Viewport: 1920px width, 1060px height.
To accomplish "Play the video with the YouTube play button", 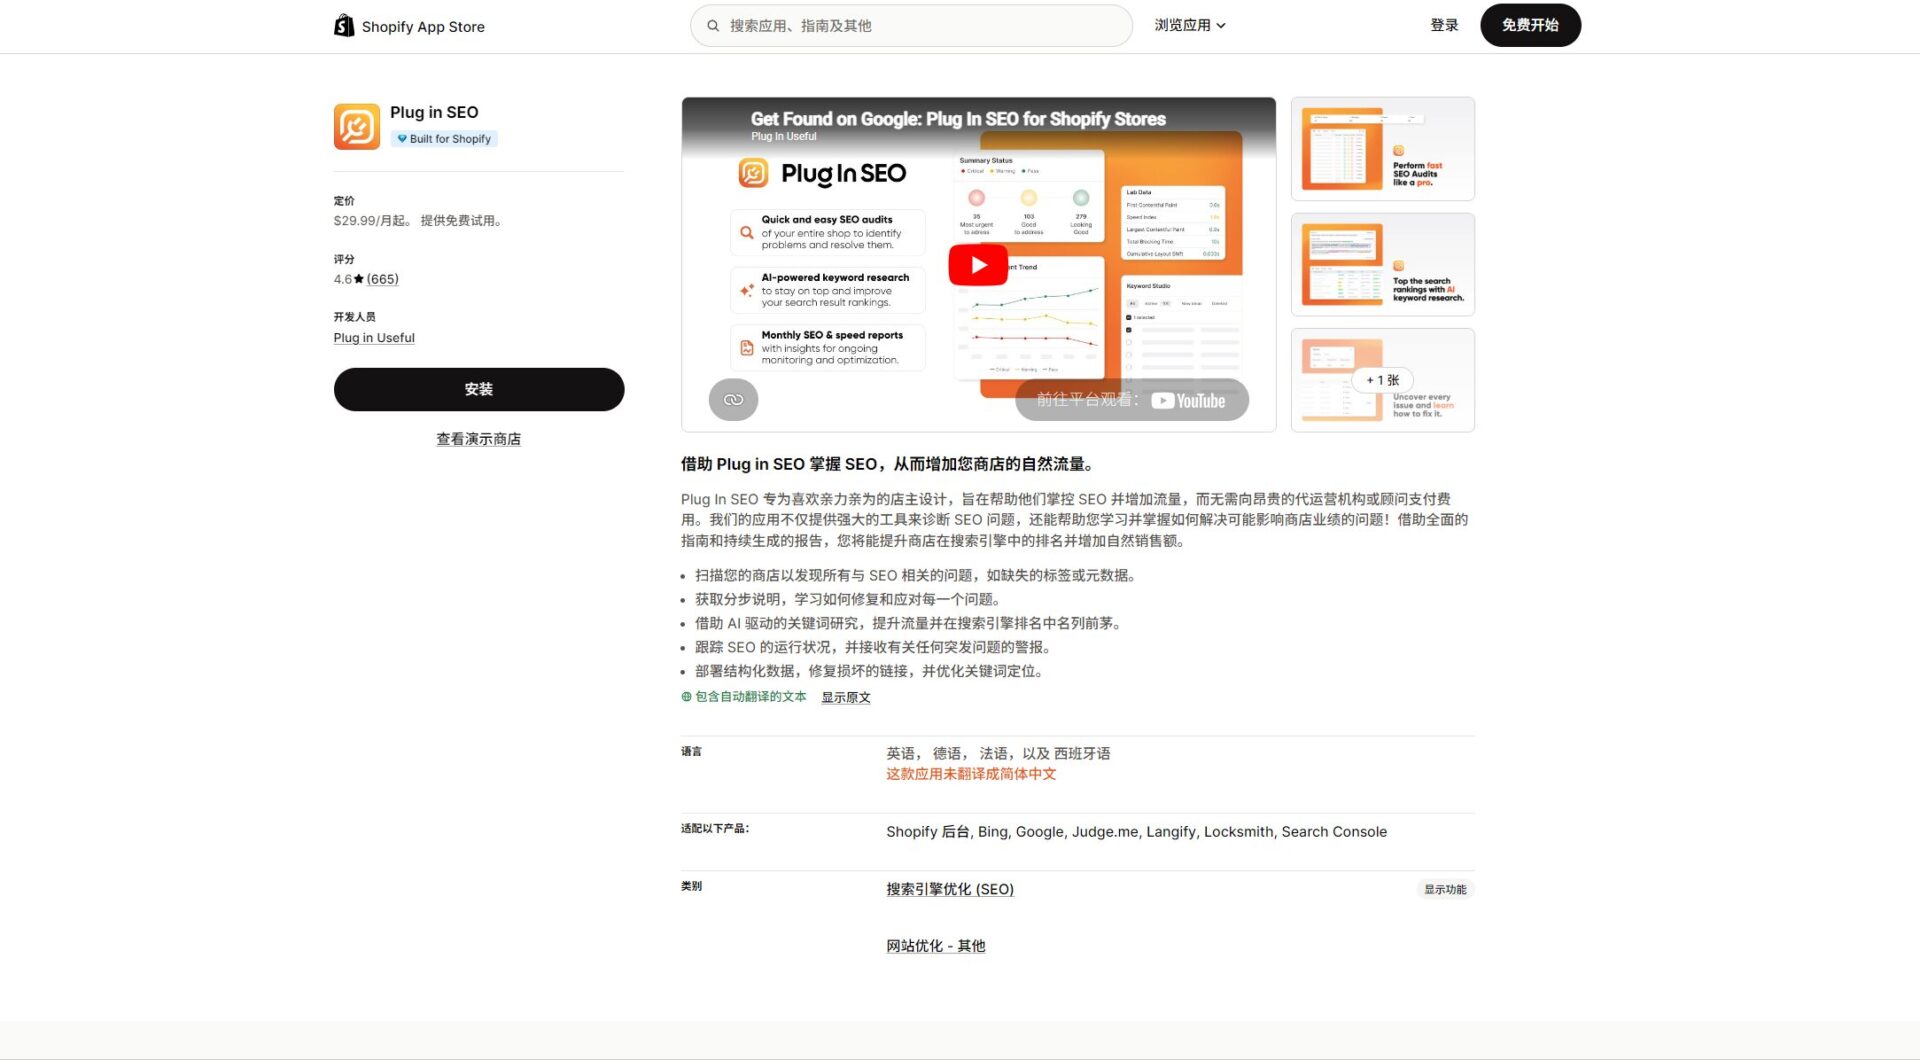I will [978, 264].
